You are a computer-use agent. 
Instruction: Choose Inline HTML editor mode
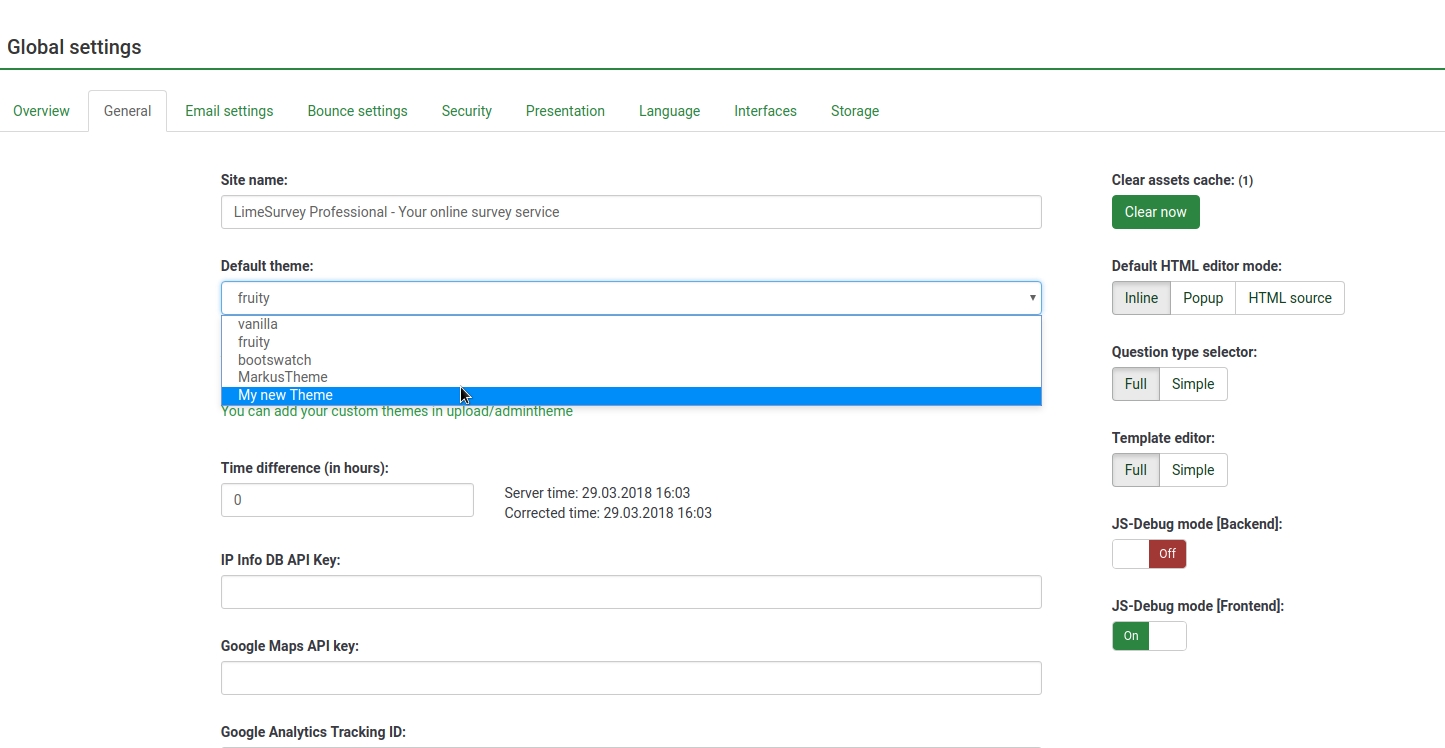[1141, 298]
